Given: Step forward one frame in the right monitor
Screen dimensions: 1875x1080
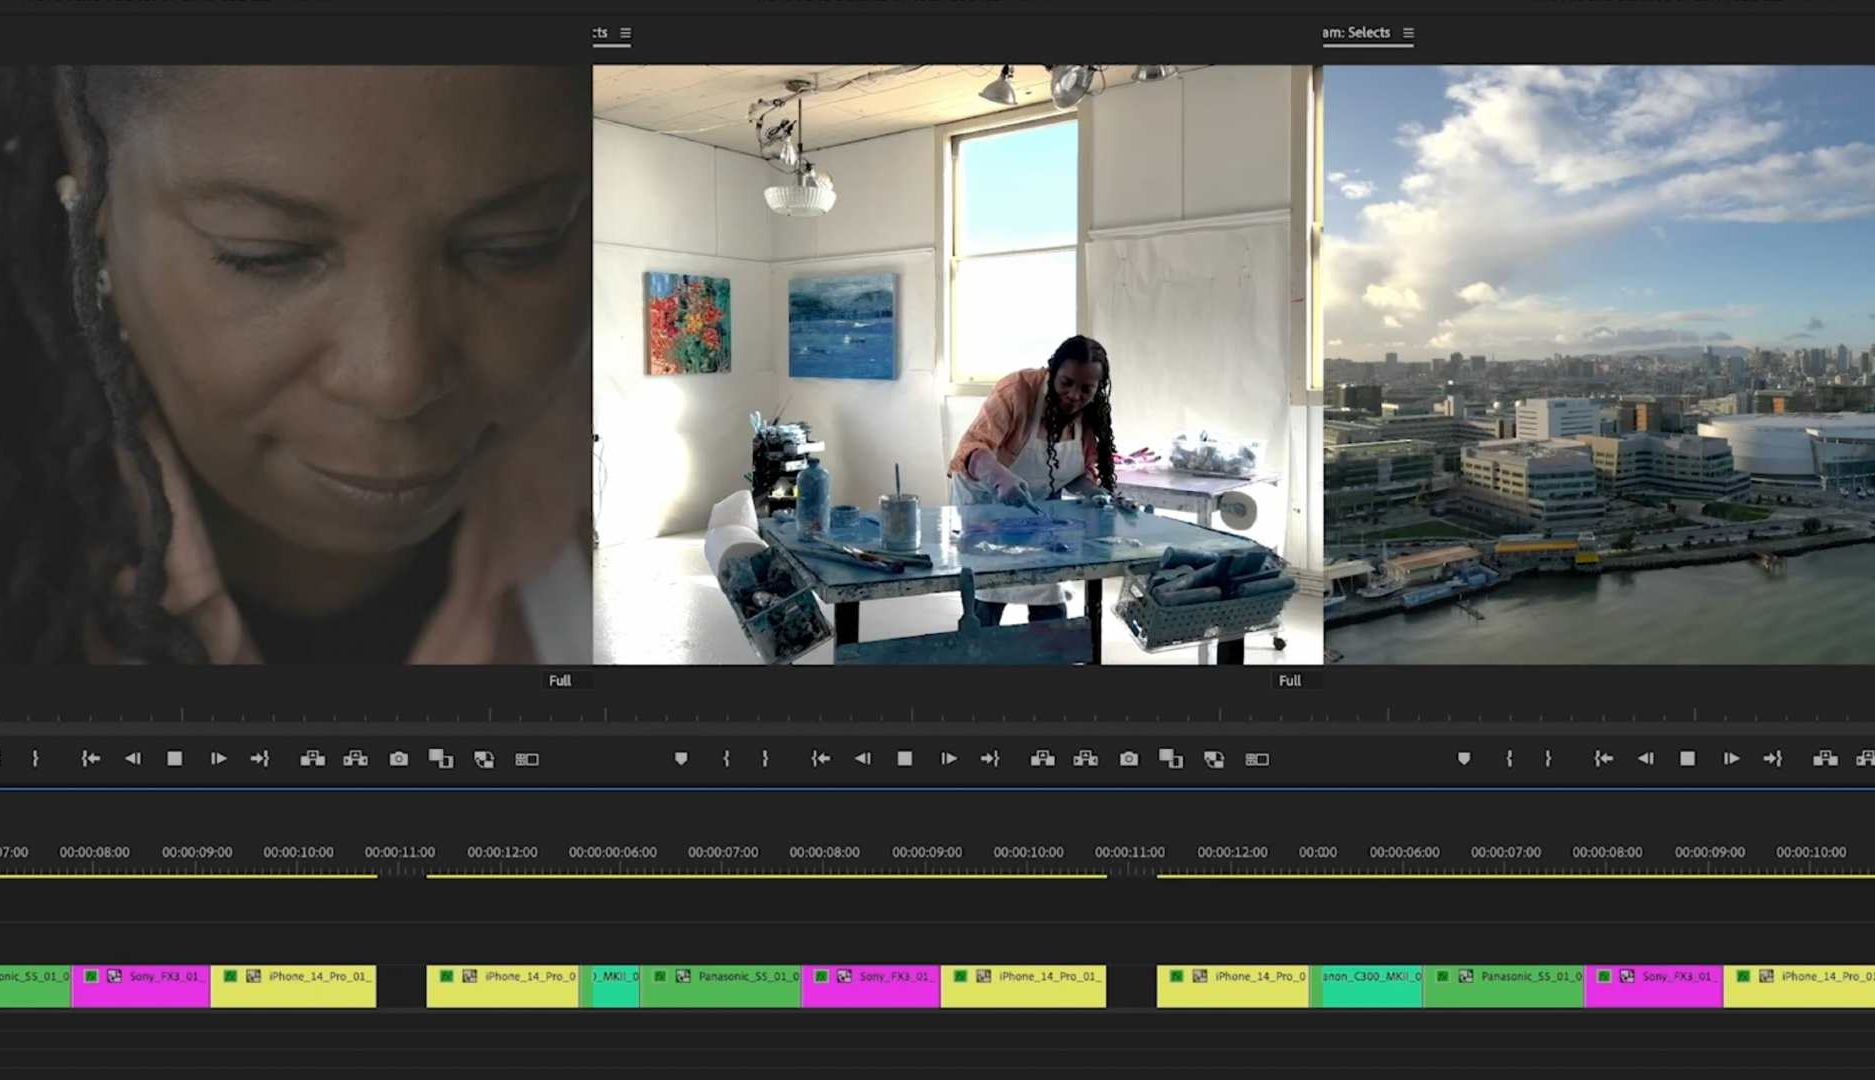Looking at the screenshot, I should (x=1731, y=759).
